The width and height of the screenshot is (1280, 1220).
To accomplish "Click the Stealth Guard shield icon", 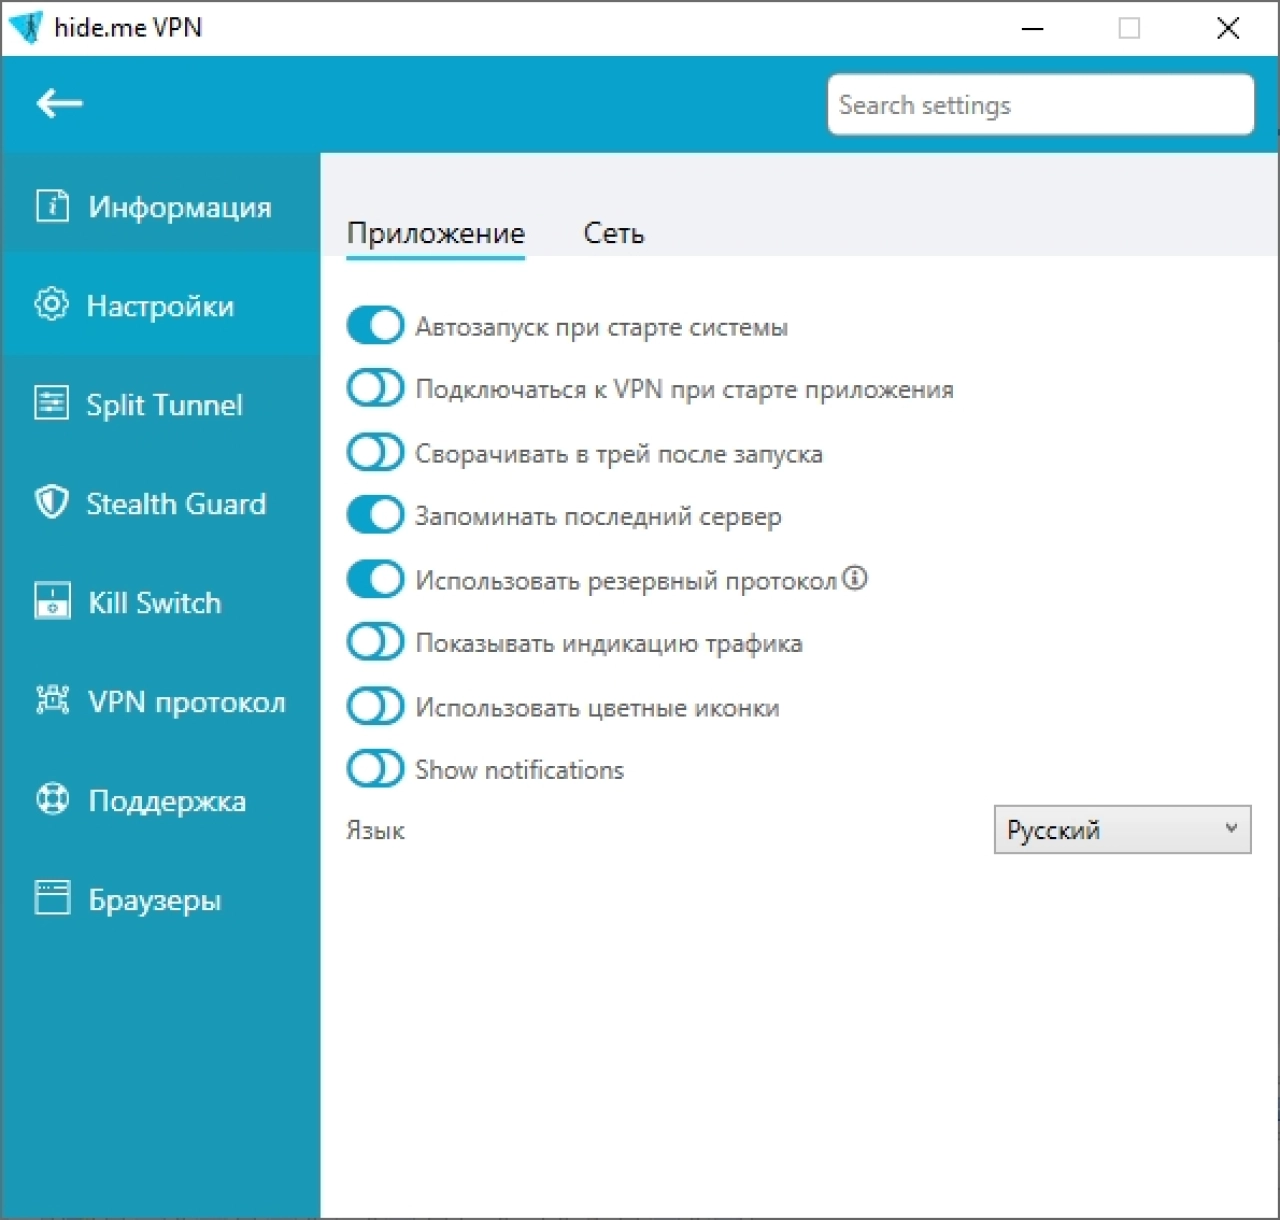I will coord(52,502).
